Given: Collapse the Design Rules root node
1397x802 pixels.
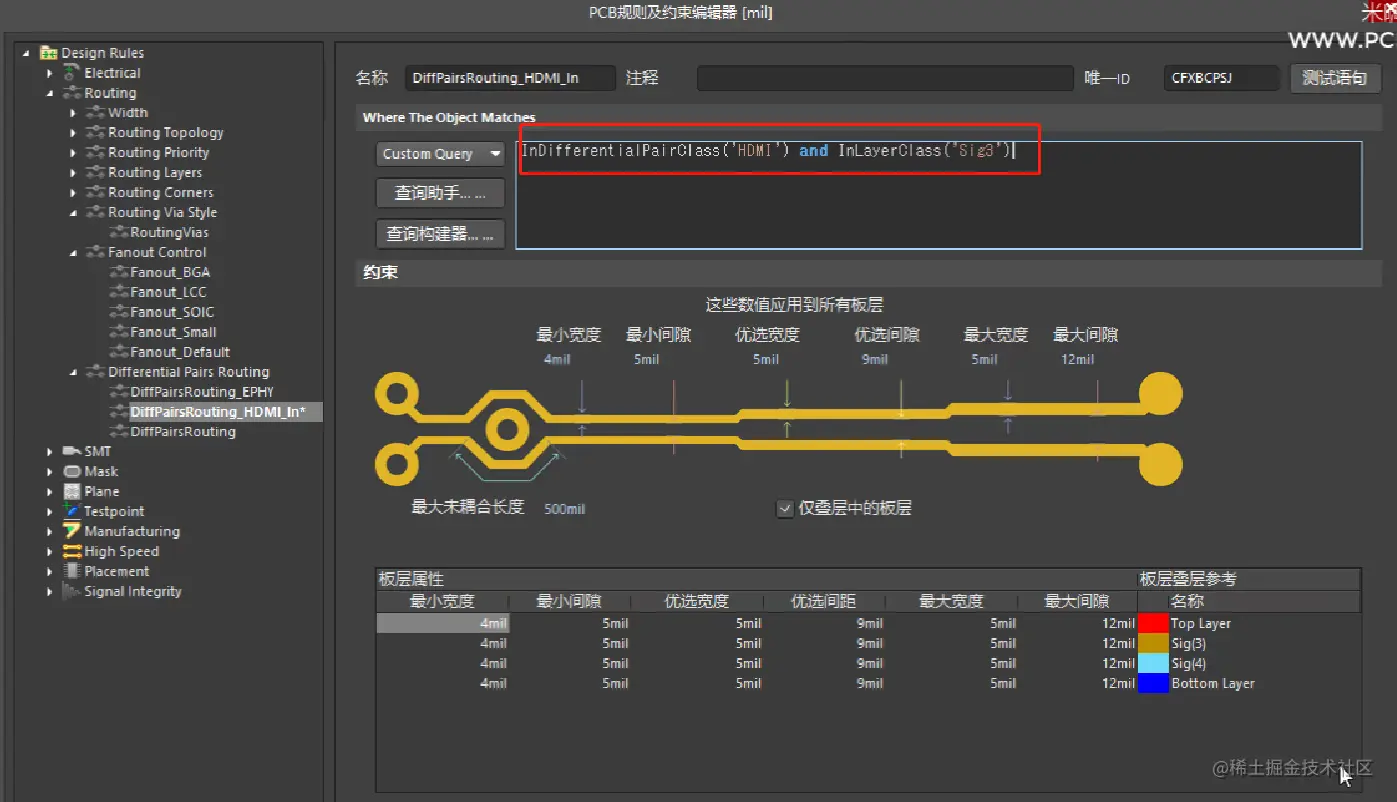Looking at the screenshot, I should [x=26, y=53].
